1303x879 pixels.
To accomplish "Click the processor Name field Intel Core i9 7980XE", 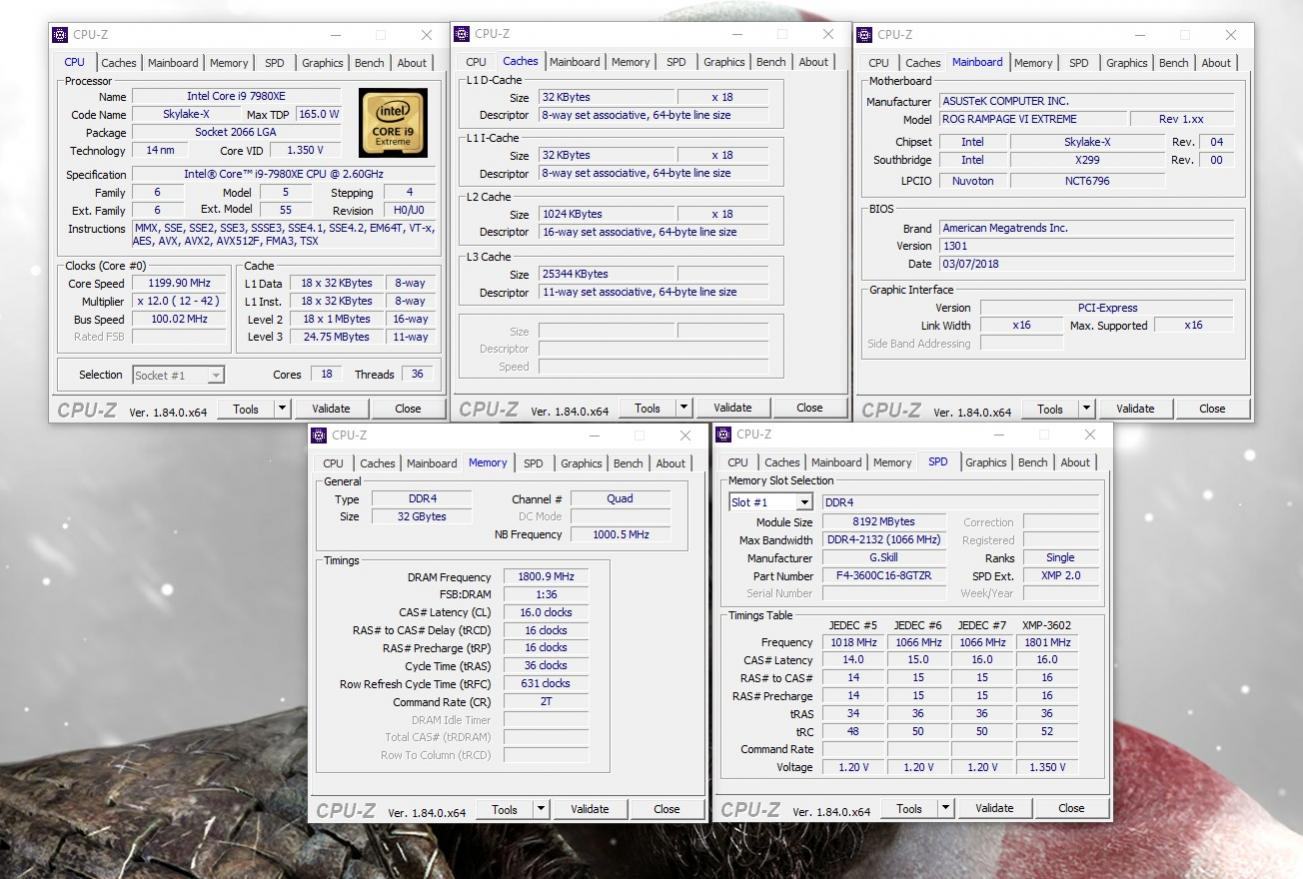I will point(238,97).
